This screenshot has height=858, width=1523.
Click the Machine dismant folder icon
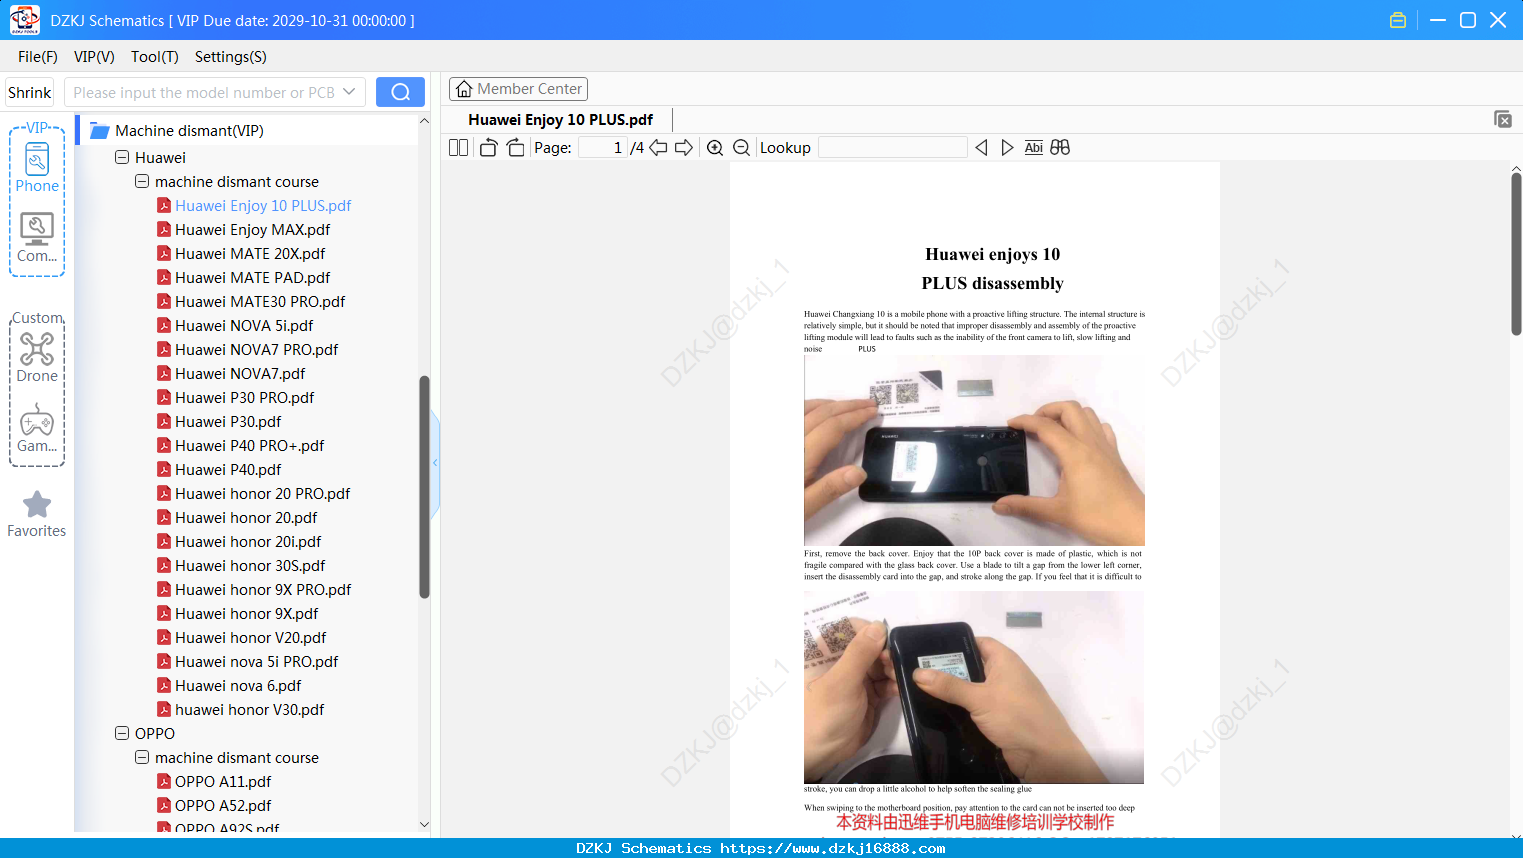[x=99, y=131]
